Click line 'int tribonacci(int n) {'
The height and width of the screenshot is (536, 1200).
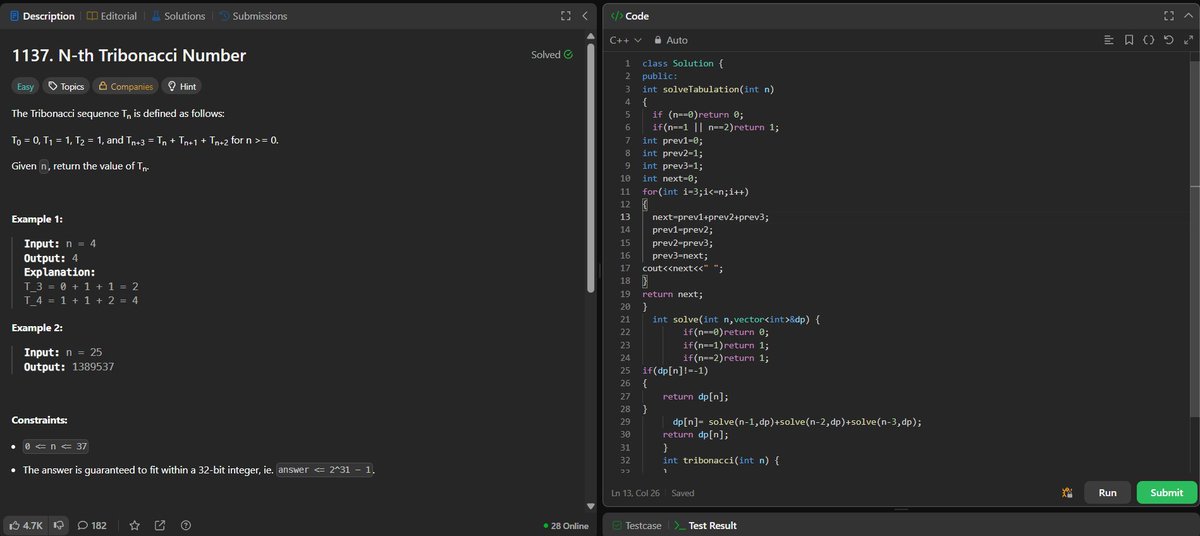pyautogui.click(x=721, y=460)
